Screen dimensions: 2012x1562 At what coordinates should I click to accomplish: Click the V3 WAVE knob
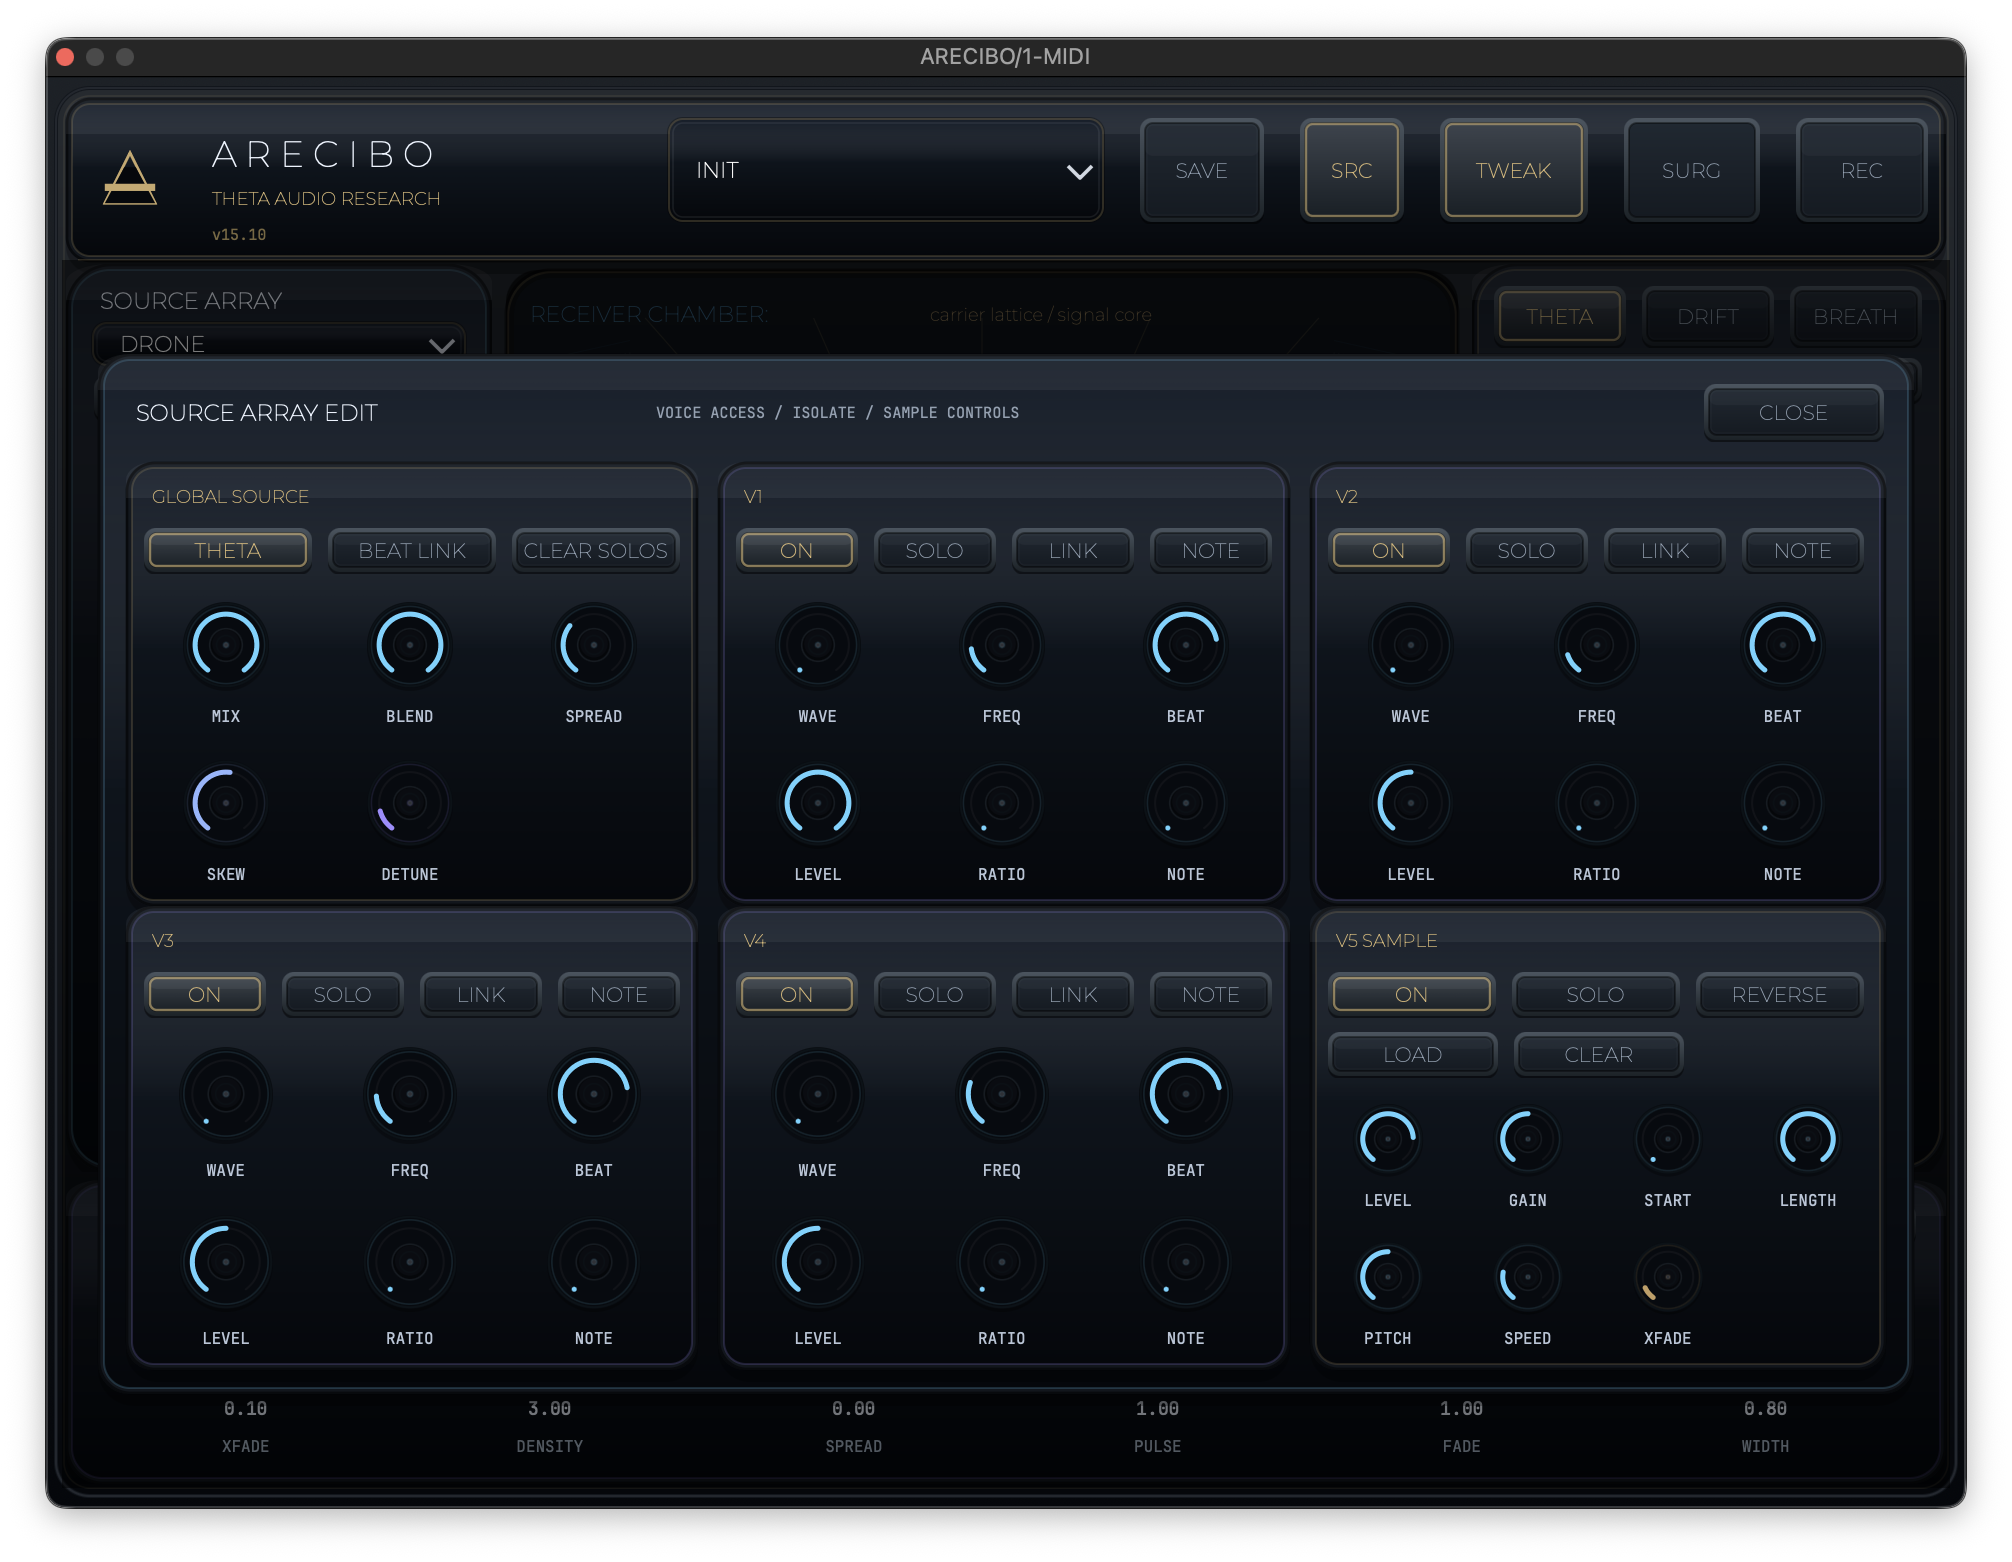click(226, 1094)
